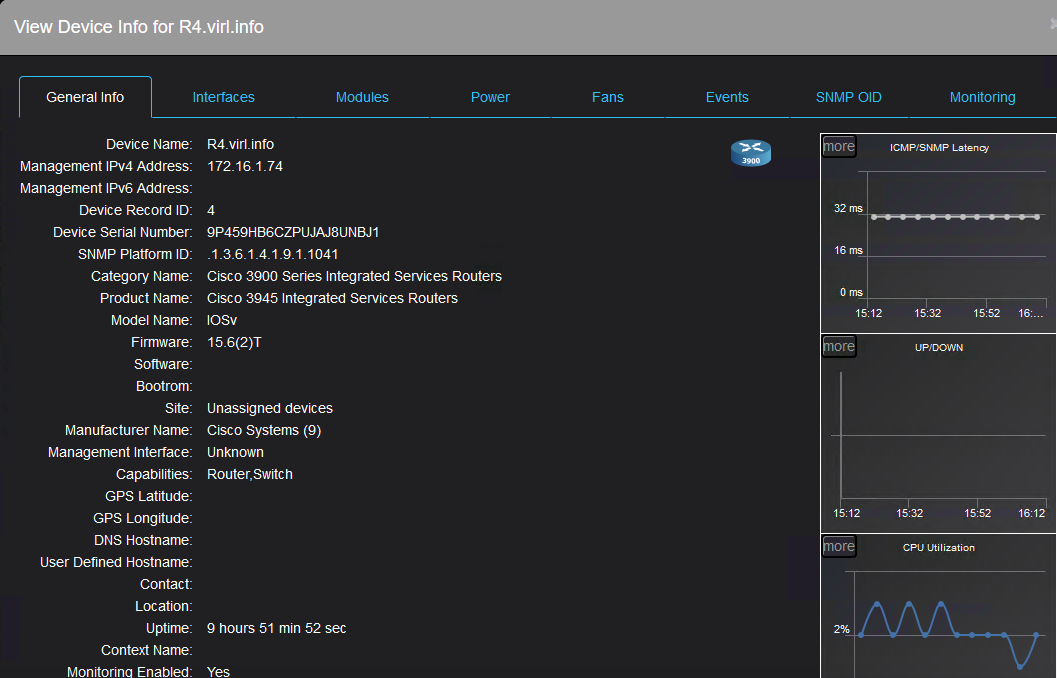The height and width of the screenshot is (678, 1057).
Task: Click the 'CPU Utilization' chart title
Action: tap(938, 548)
